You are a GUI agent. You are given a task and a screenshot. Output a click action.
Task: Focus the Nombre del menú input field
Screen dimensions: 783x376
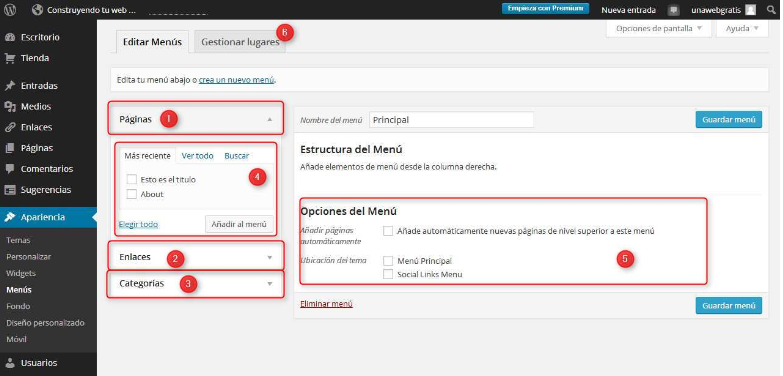click(451, 120)
